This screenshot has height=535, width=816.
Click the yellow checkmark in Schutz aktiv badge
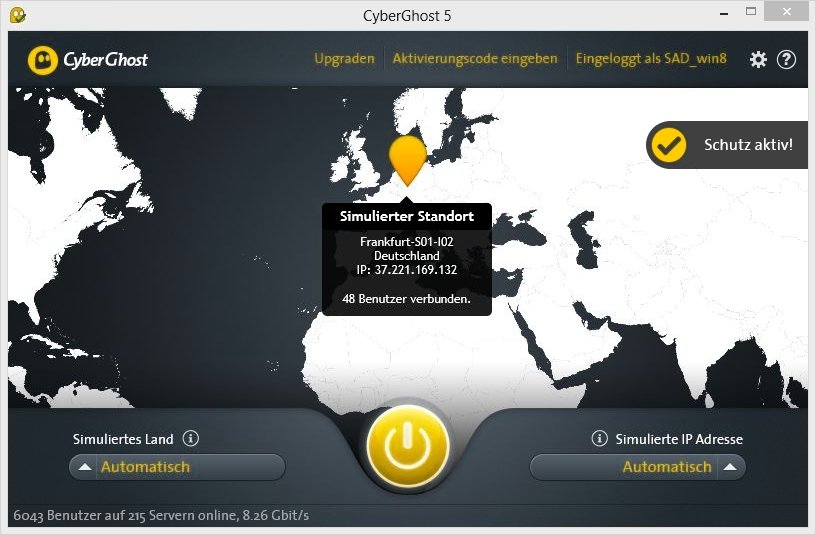[668, 145]
